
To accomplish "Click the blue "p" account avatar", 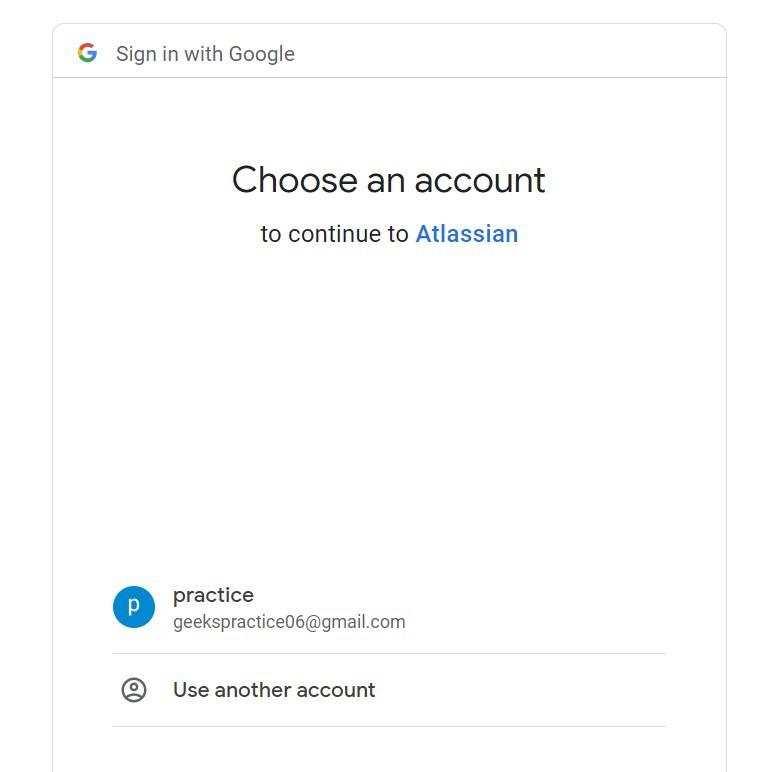I will [134, 607].
